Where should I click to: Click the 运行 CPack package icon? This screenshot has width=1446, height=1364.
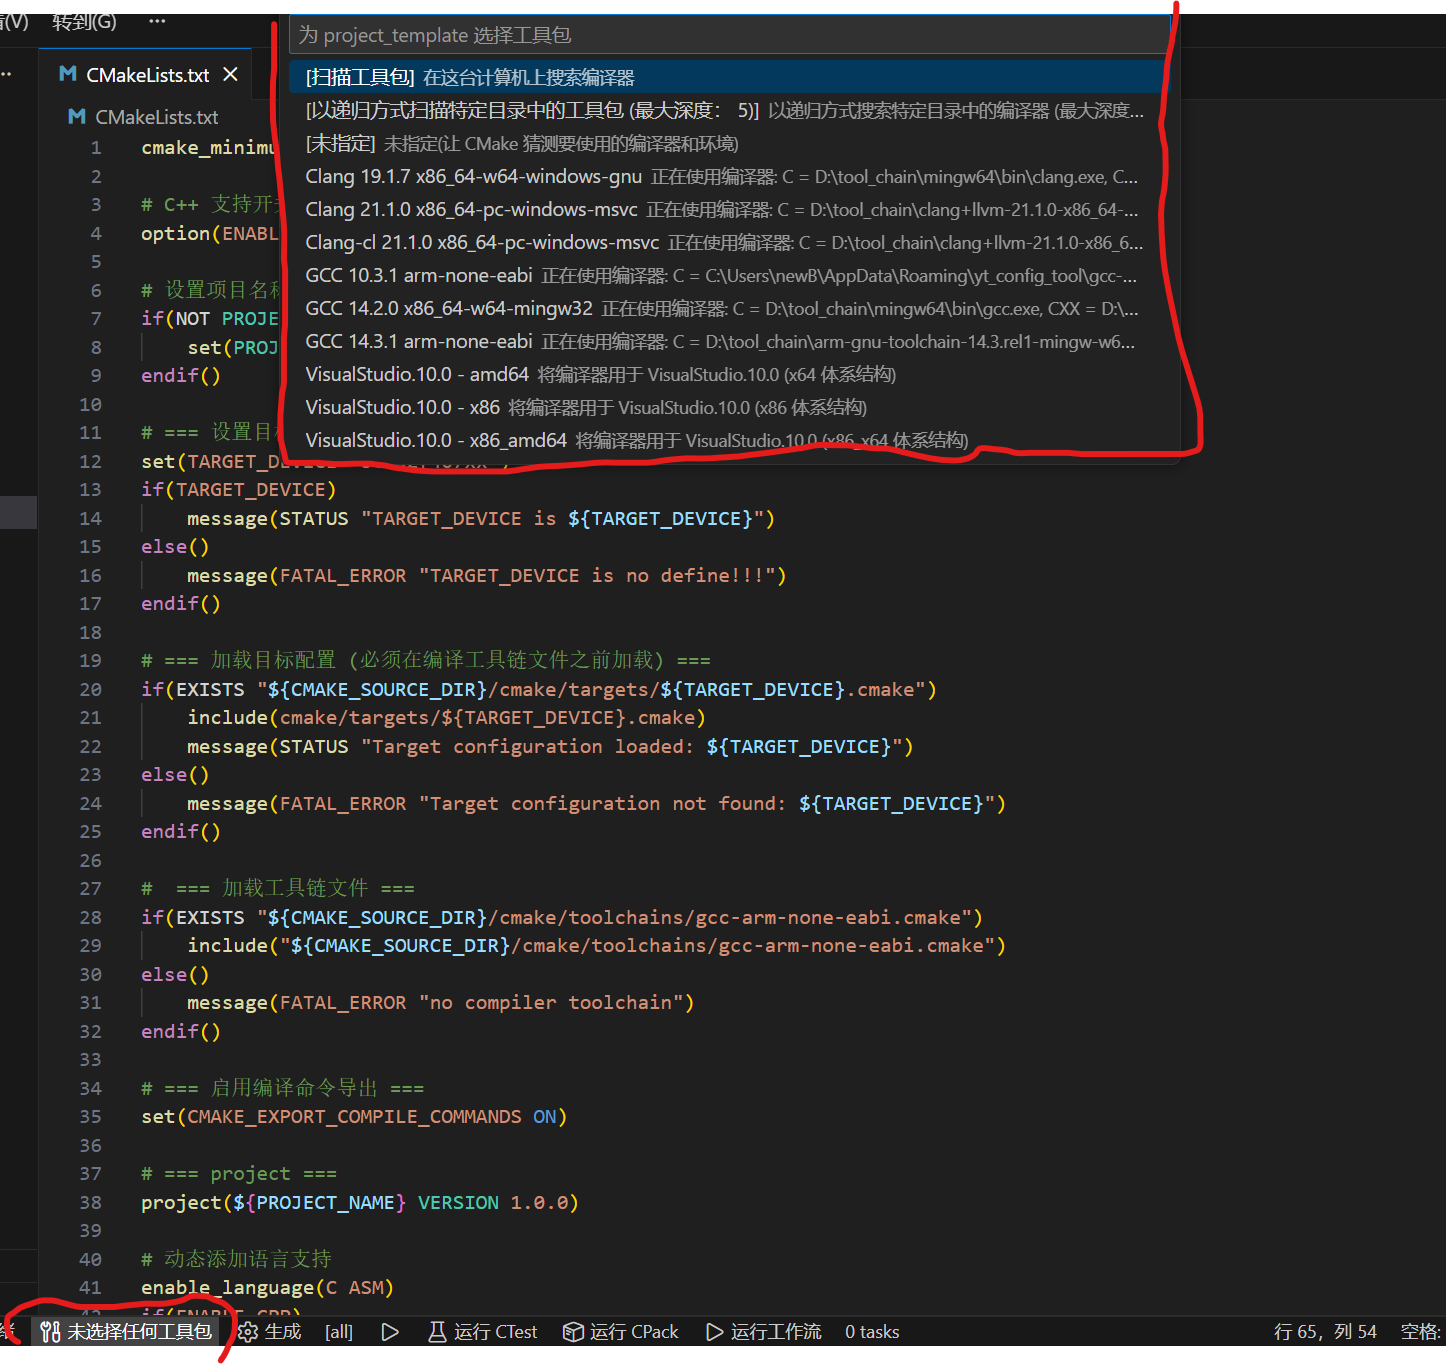573,1332
